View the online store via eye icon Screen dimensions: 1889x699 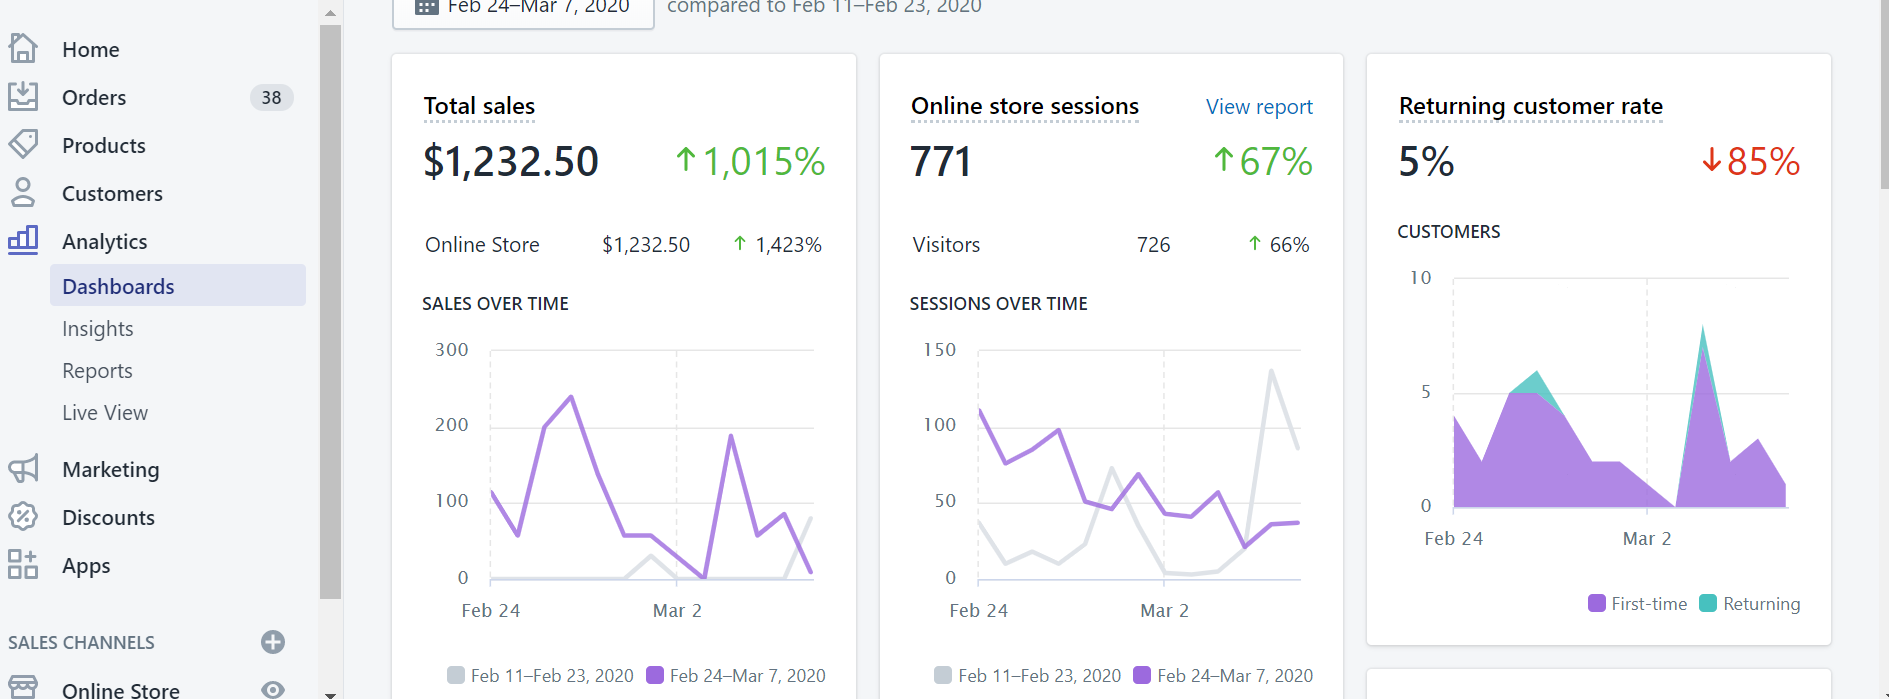click(273, 689)
